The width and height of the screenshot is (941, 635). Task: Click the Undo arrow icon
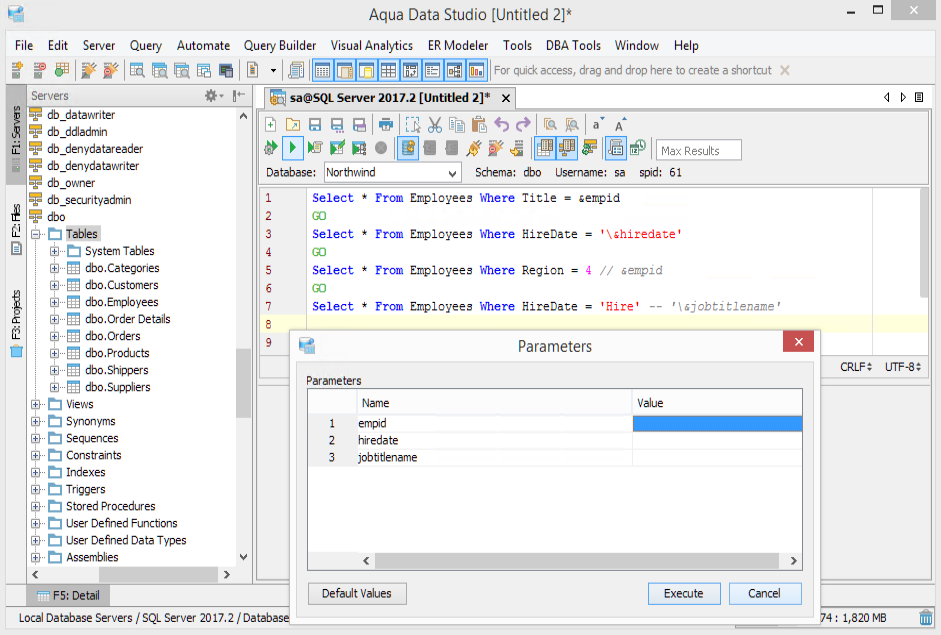pyautogui.click(x=501, y=125)
